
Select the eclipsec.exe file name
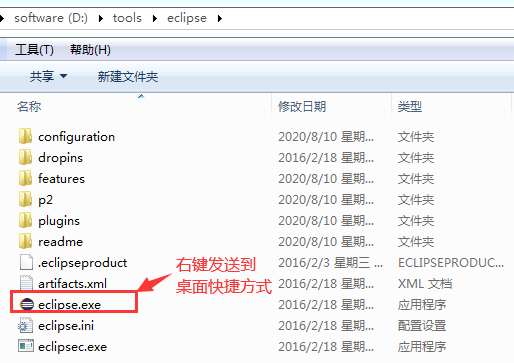[72, 347]
